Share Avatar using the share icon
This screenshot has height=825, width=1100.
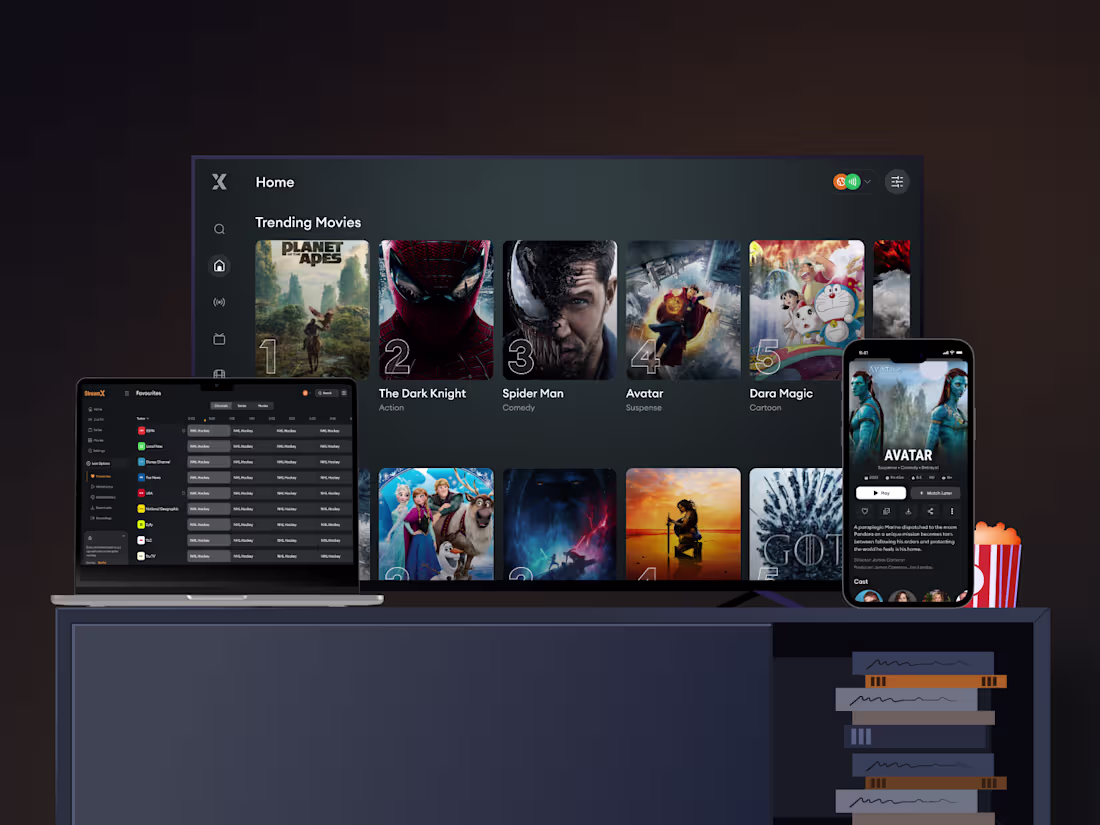[x=930, y=512]
